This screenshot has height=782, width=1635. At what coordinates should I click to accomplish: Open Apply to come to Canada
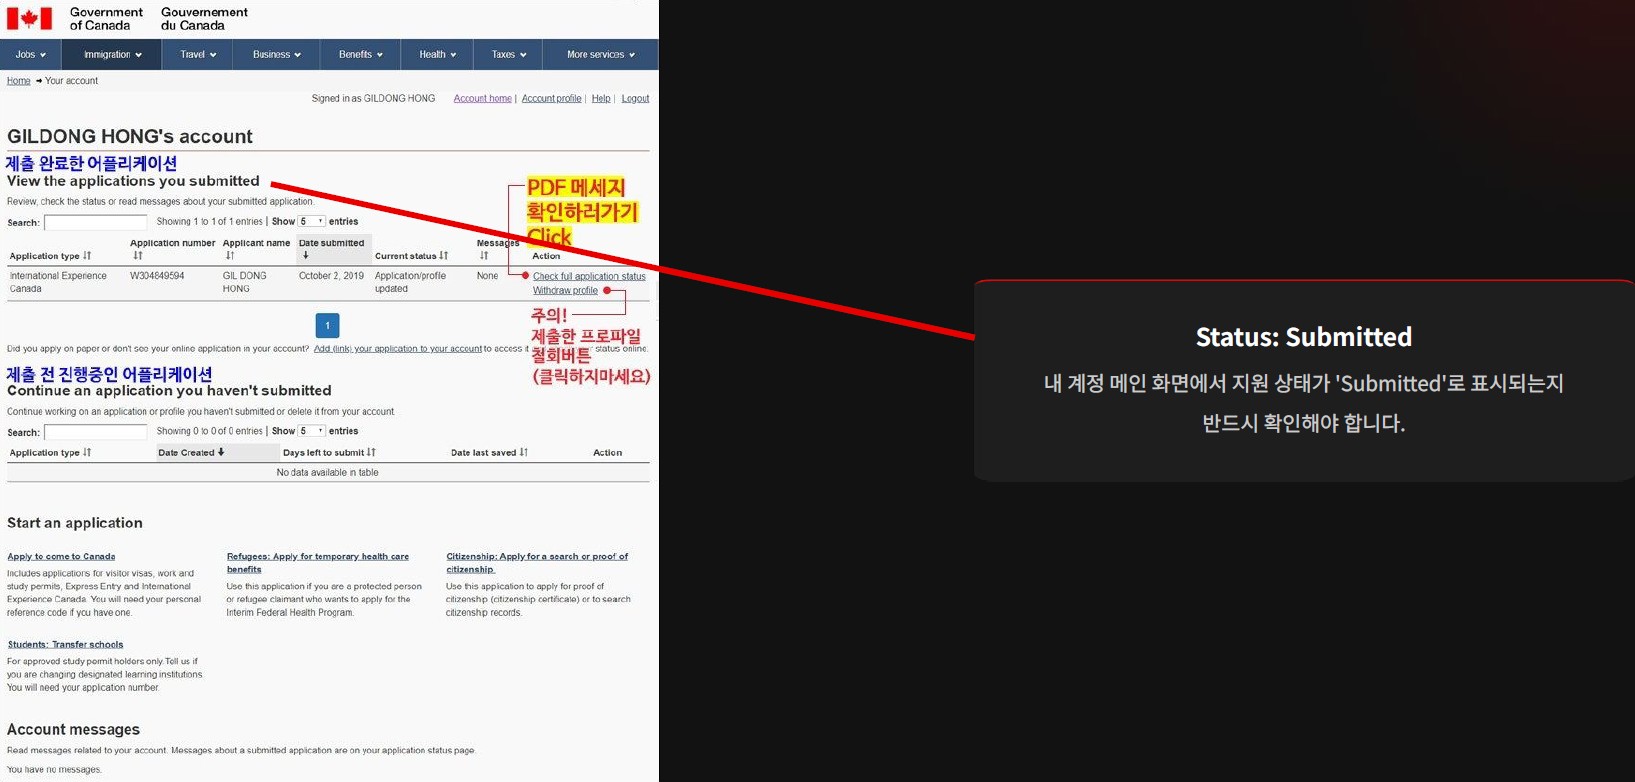61,557
